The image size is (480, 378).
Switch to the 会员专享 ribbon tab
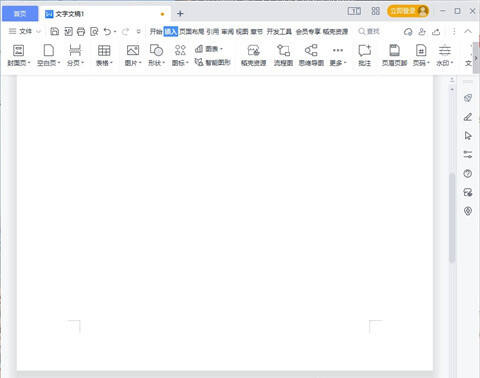coord(308,32)
